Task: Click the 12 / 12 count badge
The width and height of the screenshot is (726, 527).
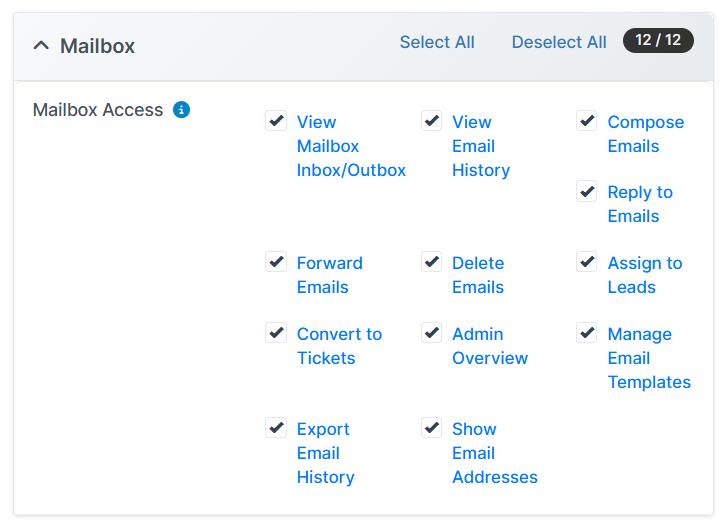Action: (658, 41)
